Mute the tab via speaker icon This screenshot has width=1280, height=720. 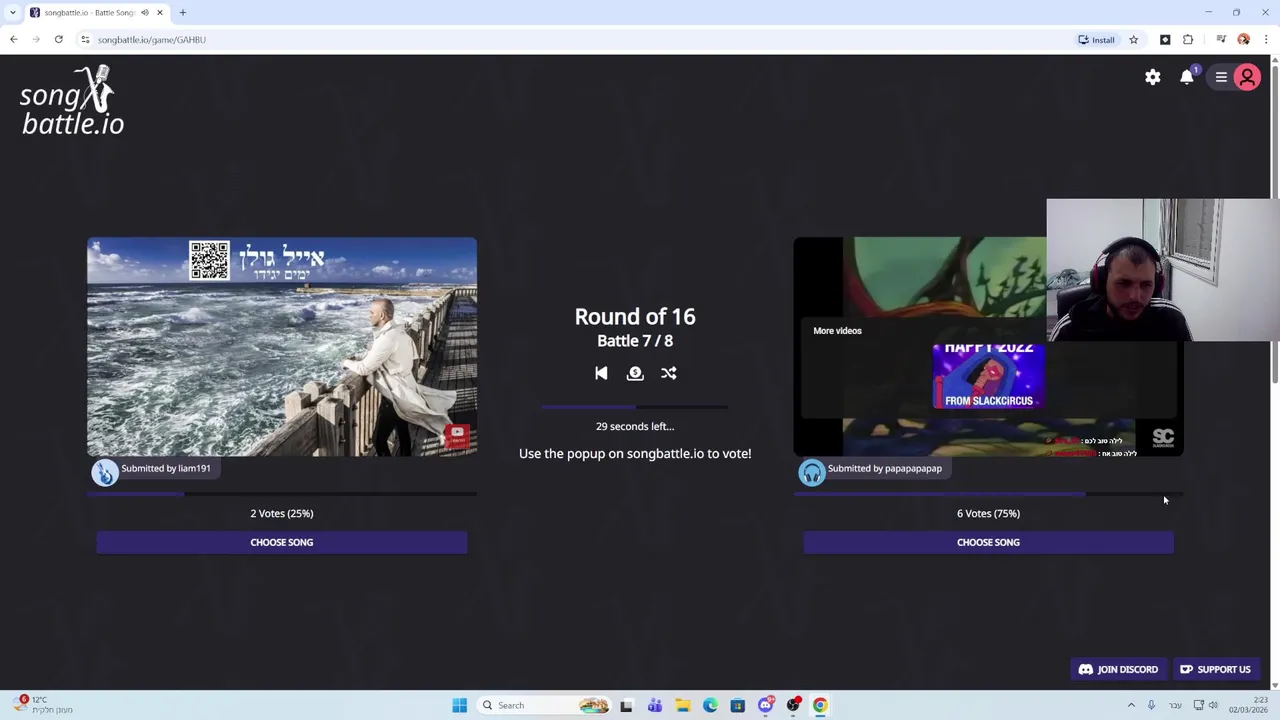pos(145,13)
